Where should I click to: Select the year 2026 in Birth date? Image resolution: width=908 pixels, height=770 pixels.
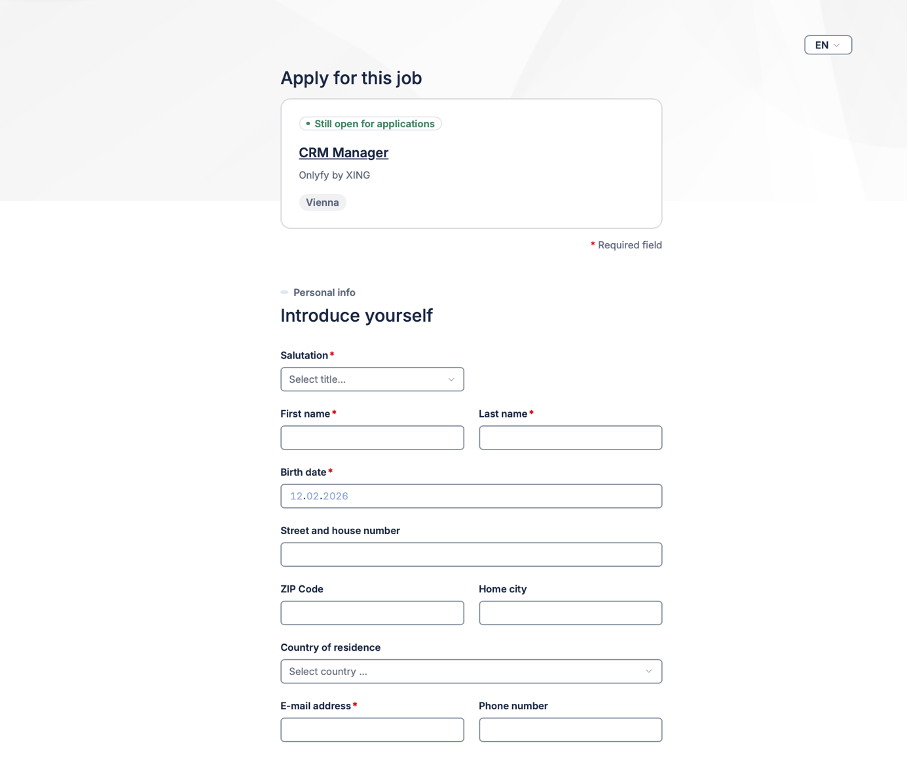coord(335,496)
